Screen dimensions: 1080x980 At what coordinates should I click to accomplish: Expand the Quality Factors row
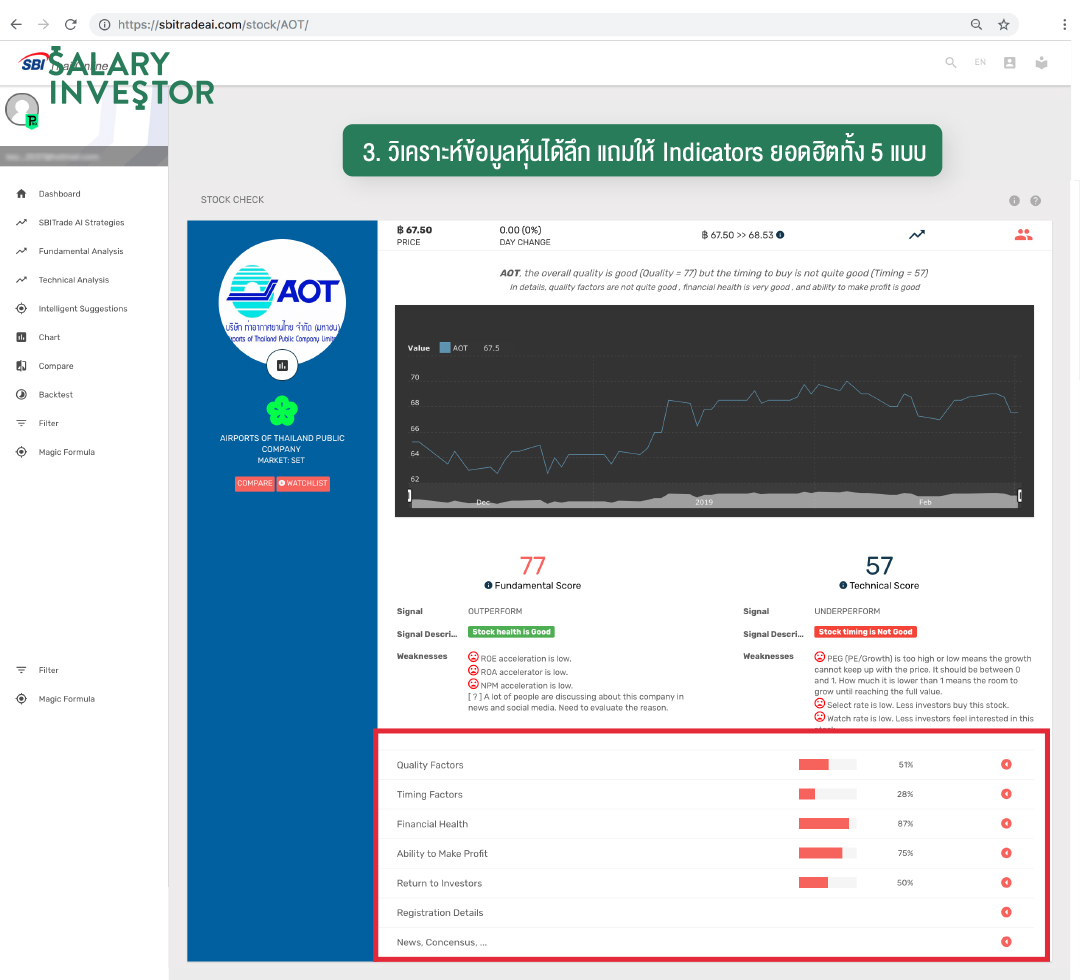[1006, 765]
